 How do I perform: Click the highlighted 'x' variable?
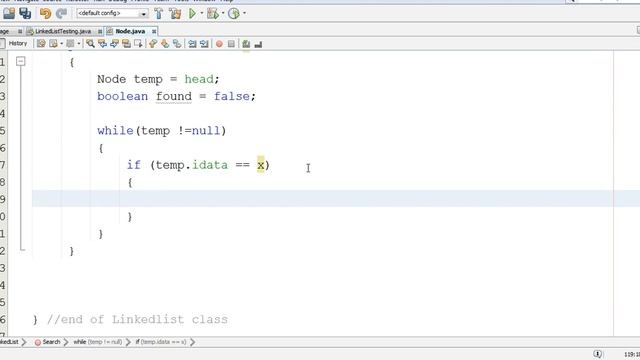(260, 165)
